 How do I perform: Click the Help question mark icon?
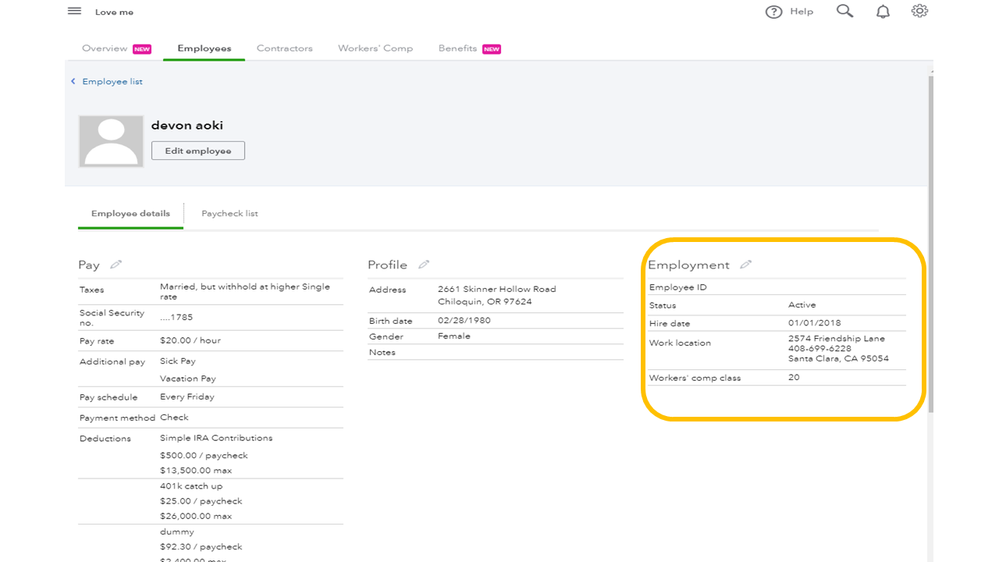(x=773, y=12)
